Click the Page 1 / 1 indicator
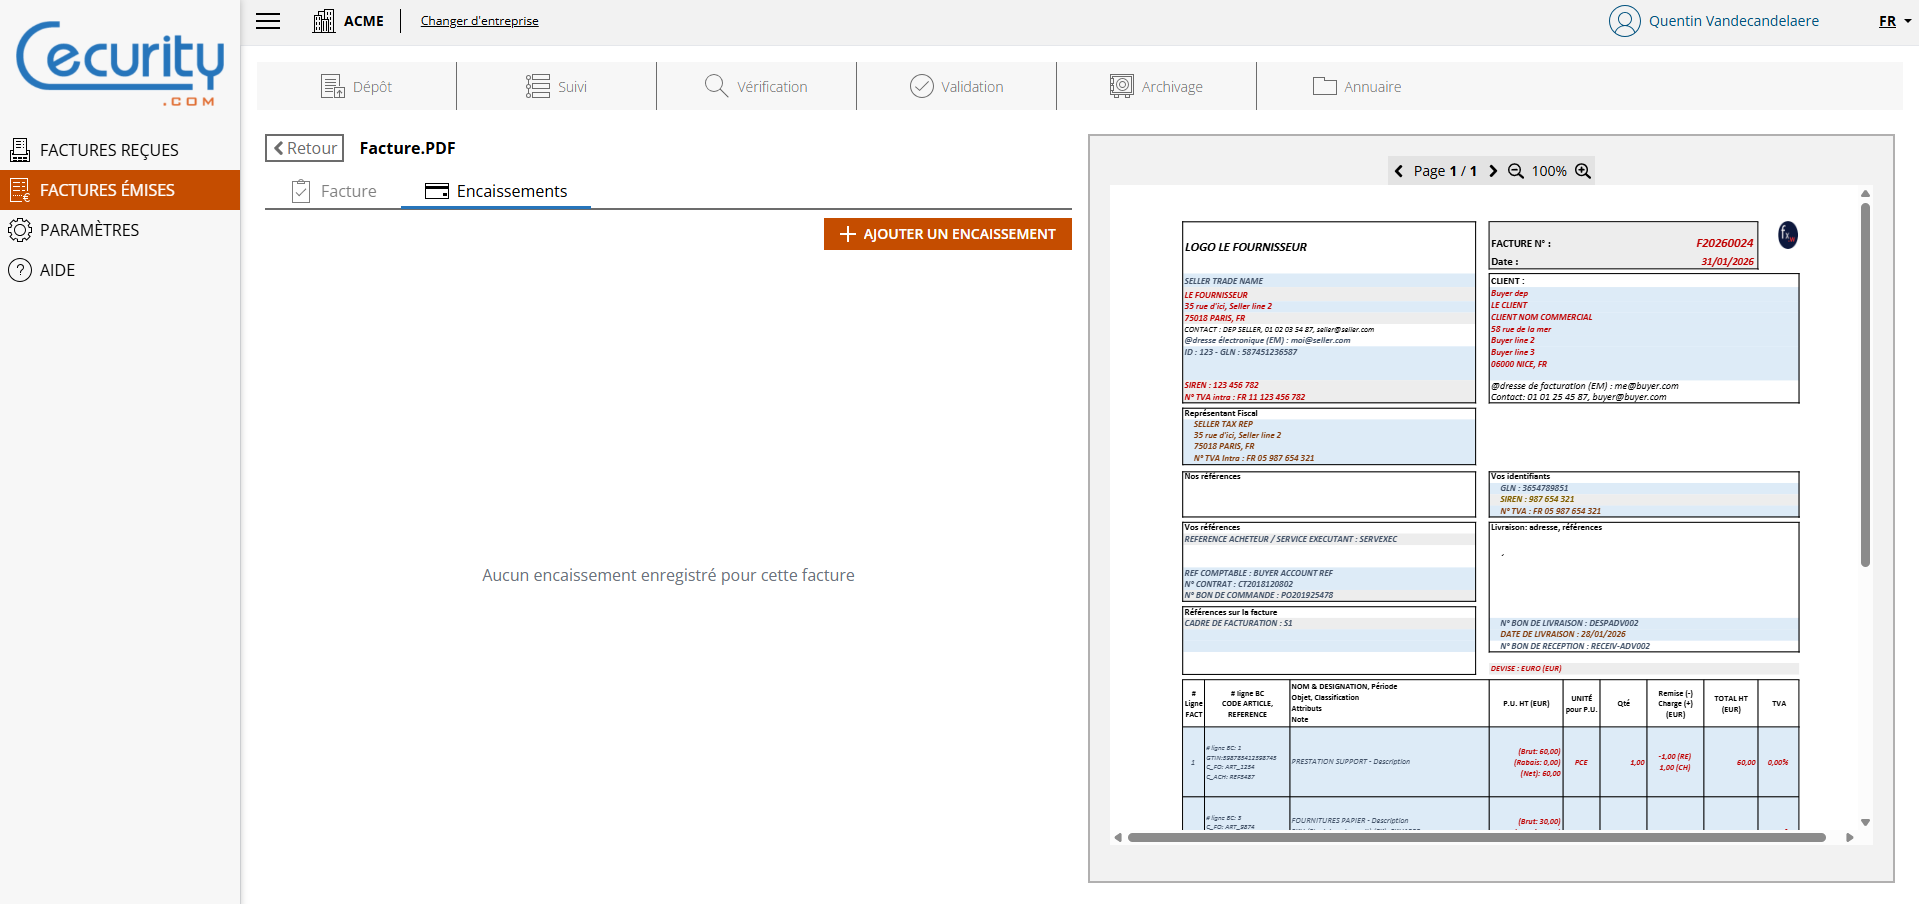Viewport: 1919px width, 904px height. (1445, 171)
